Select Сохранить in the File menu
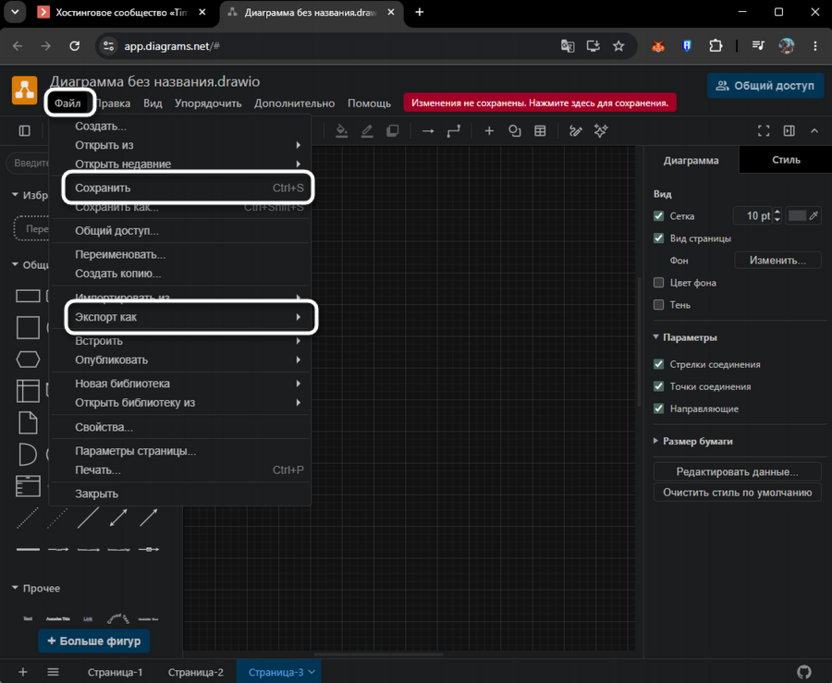 [x=188, y=187]
